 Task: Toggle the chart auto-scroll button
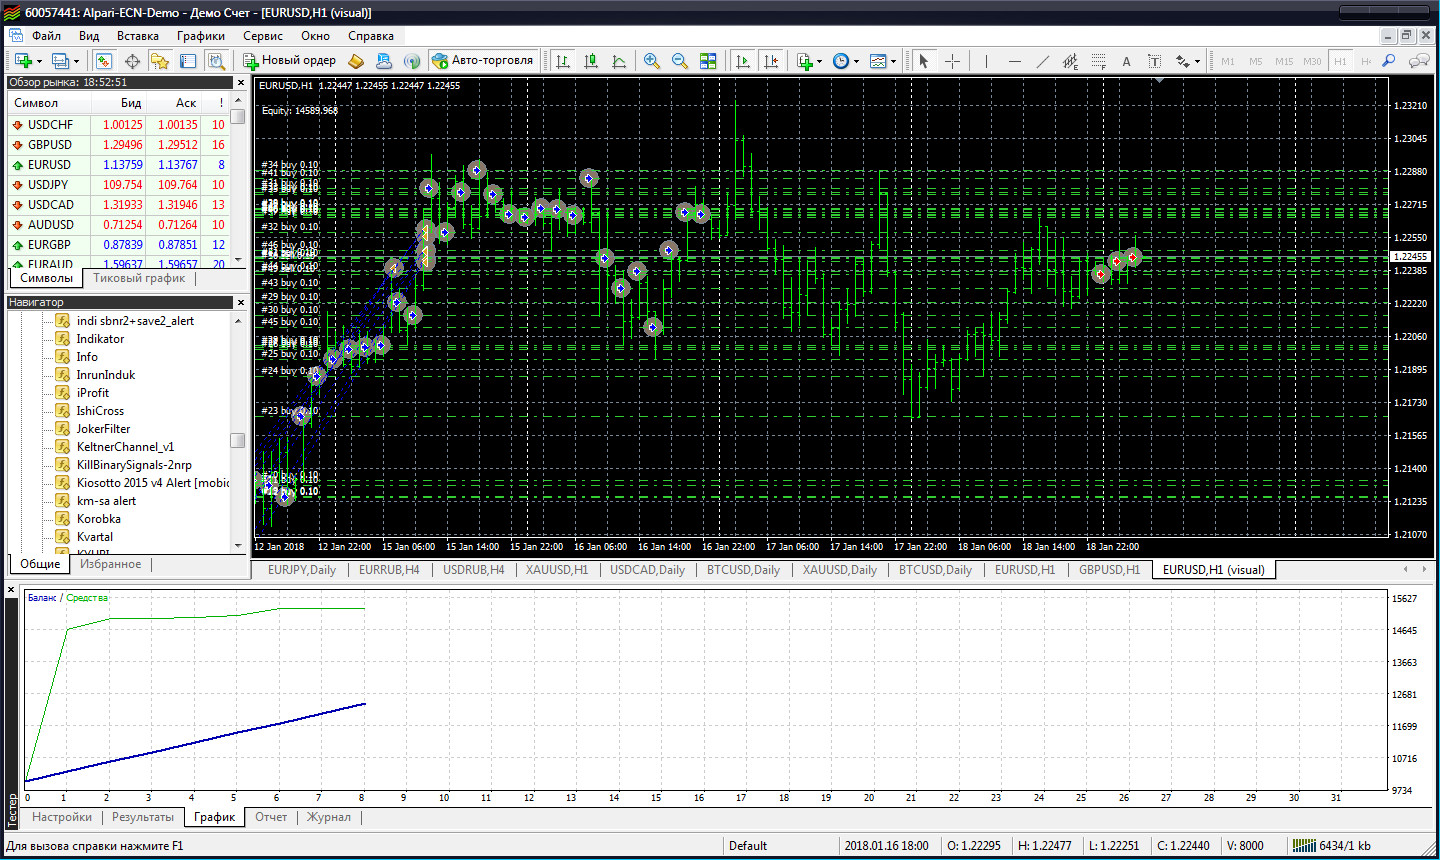[x=742, y=61]
